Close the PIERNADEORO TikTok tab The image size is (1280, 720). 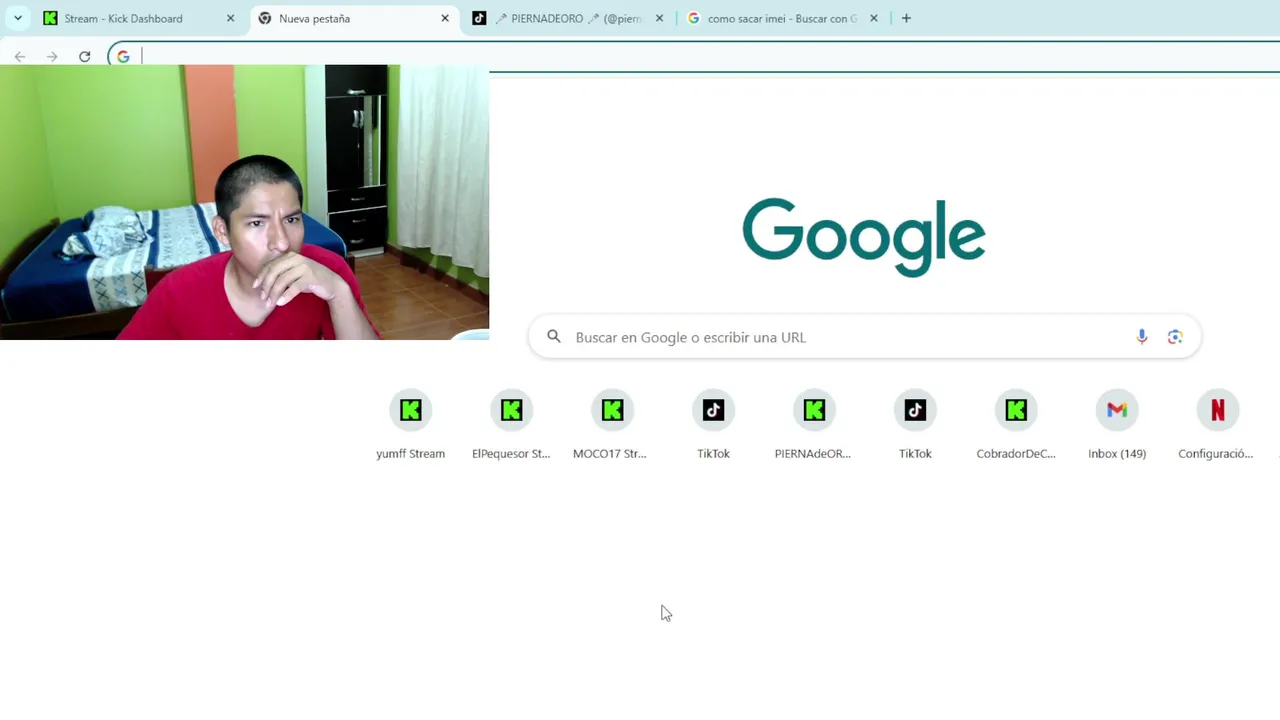click(659, 18)
